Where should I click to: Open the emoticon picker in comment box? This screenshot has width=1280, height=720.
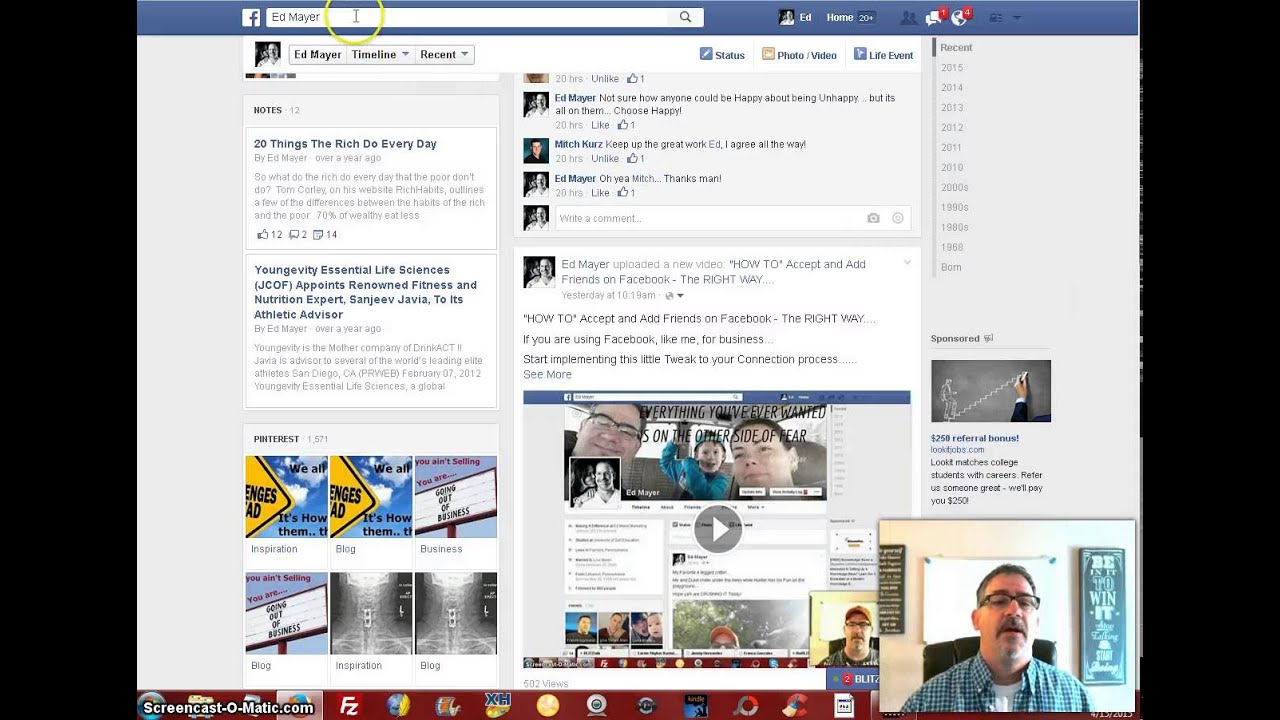point(898,218)
